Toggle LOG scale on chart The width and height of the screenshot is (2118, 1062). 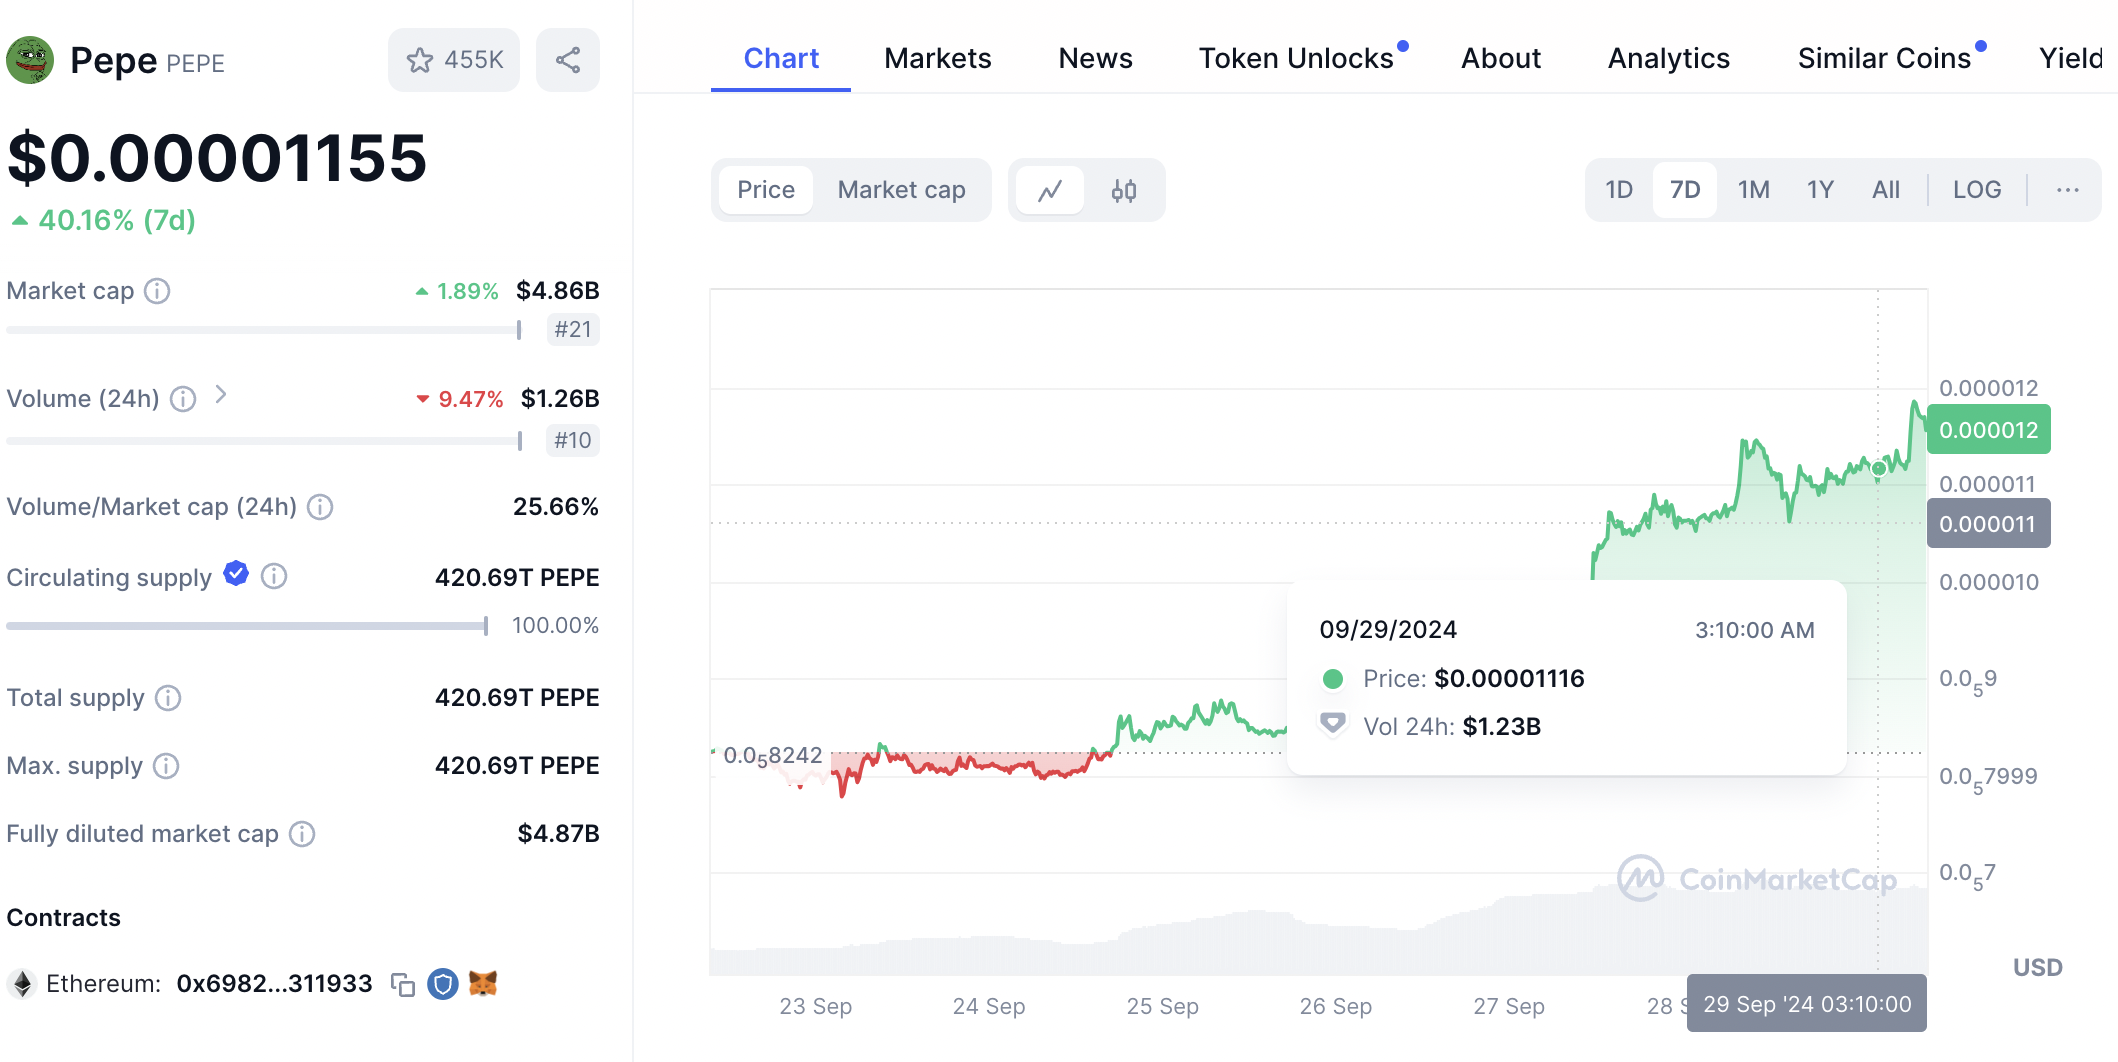(x=1977, y=190)
